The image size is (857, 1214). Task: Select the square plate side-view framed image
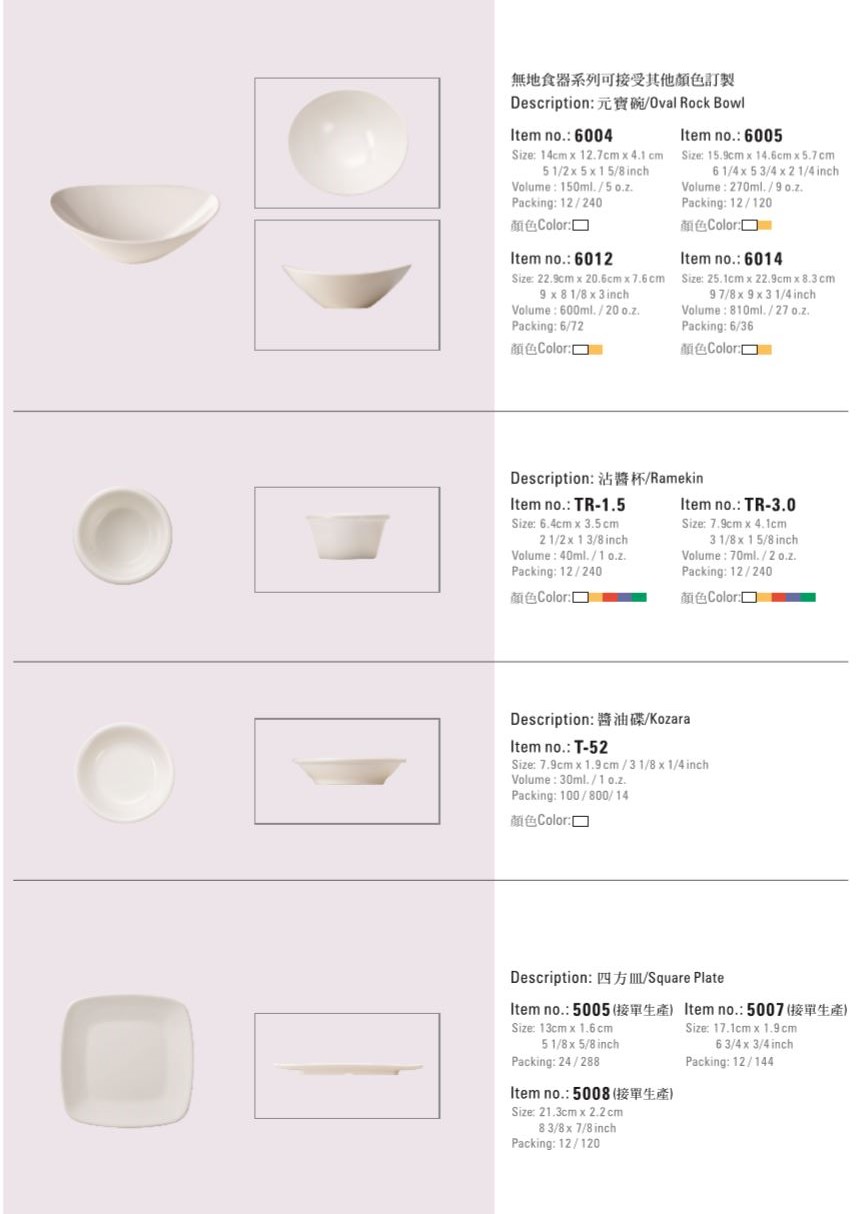pyautogui.click(x=347, y=1065)
